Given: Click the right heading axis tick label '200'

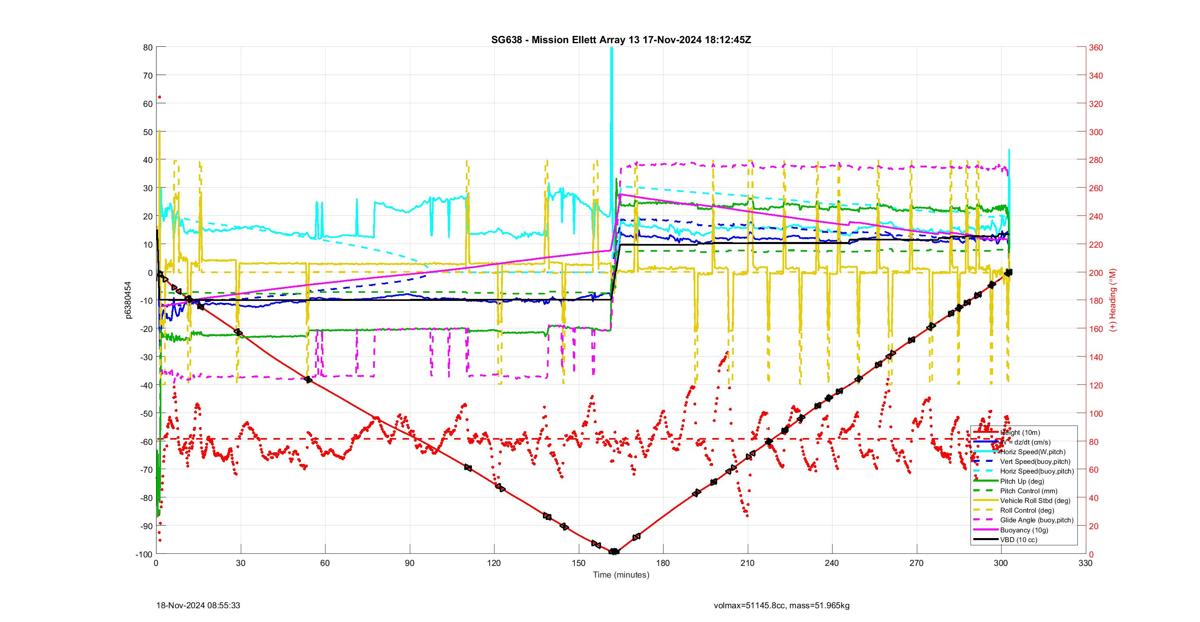Looking at the screenshot, I should tap(1095, 272).
